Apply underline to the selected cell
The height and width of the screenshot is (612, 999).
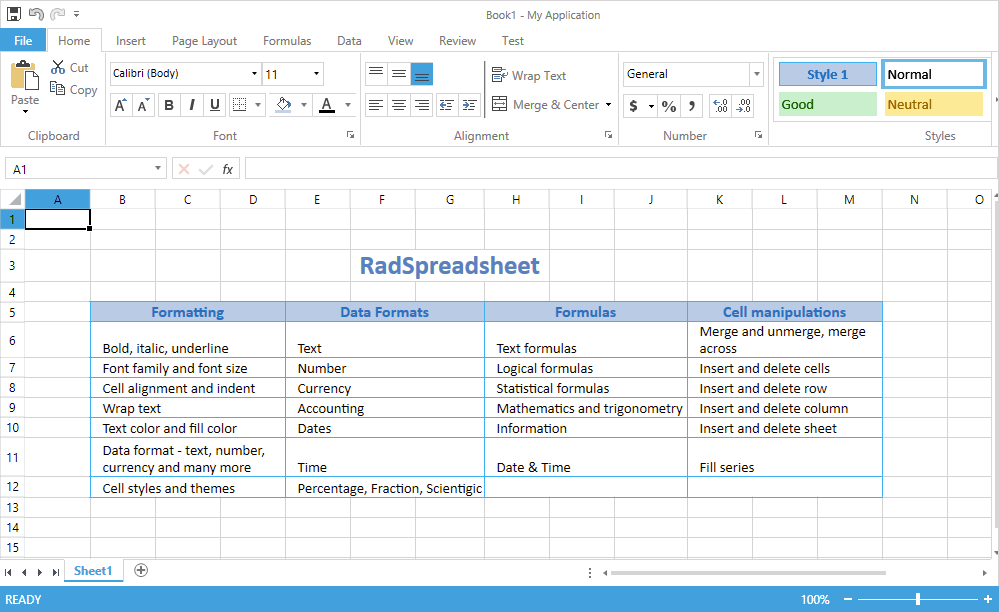tap(216, 104)
